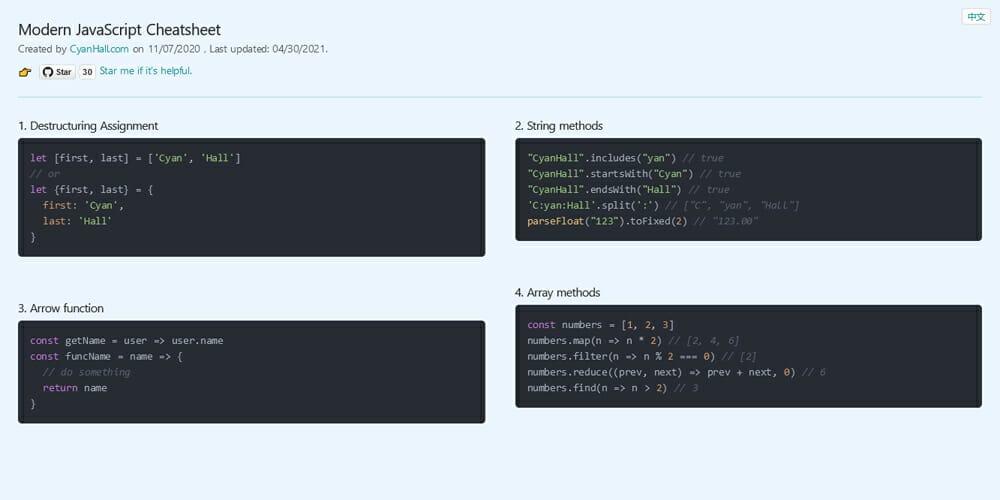This screenshot has width=1000, height=500.
Task: Select the heading '4. Array methods'
Action: 557,293
